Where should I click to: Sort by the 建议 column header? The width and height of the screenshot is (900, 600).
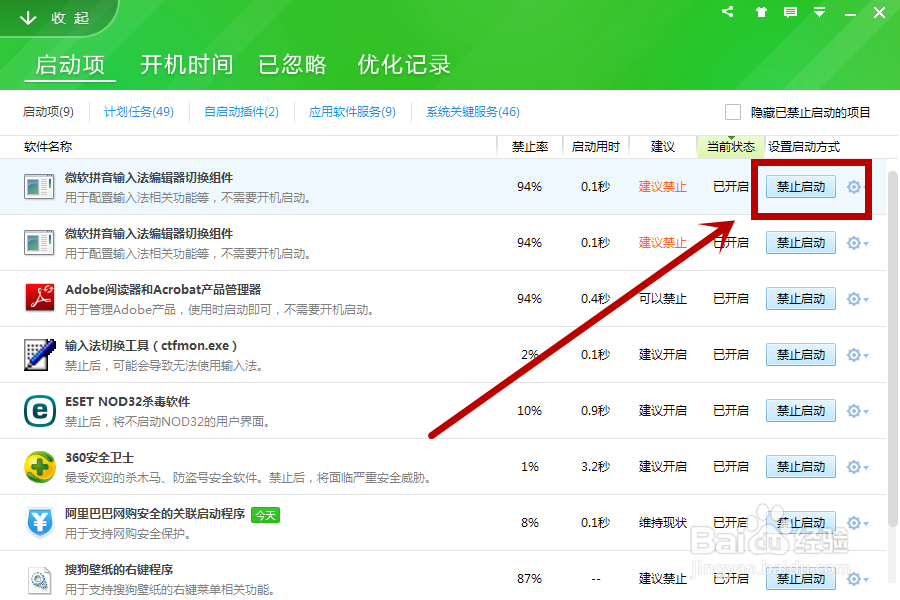(x=663, y=147)
